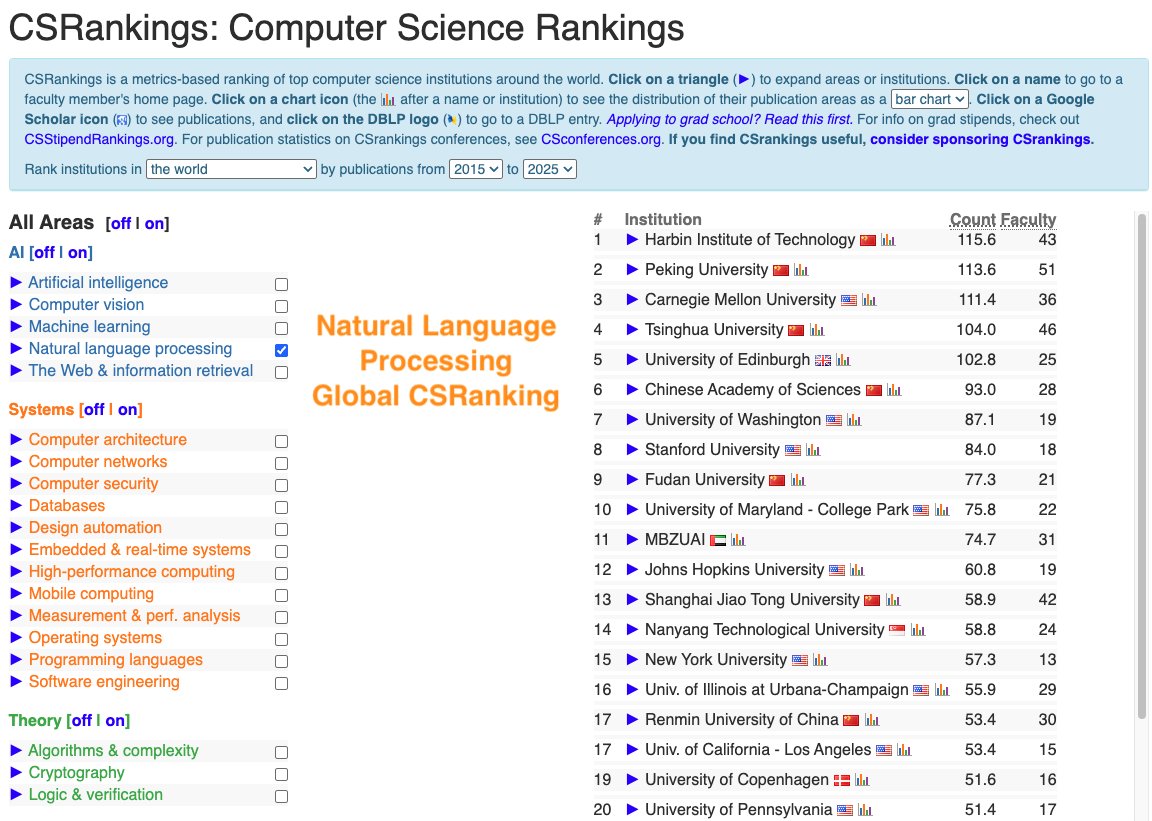This screenshot has height=821, width=1152.
Task: Click the rankings list scrollbar
Action: pyautogui.click(x=1140, y=480)
